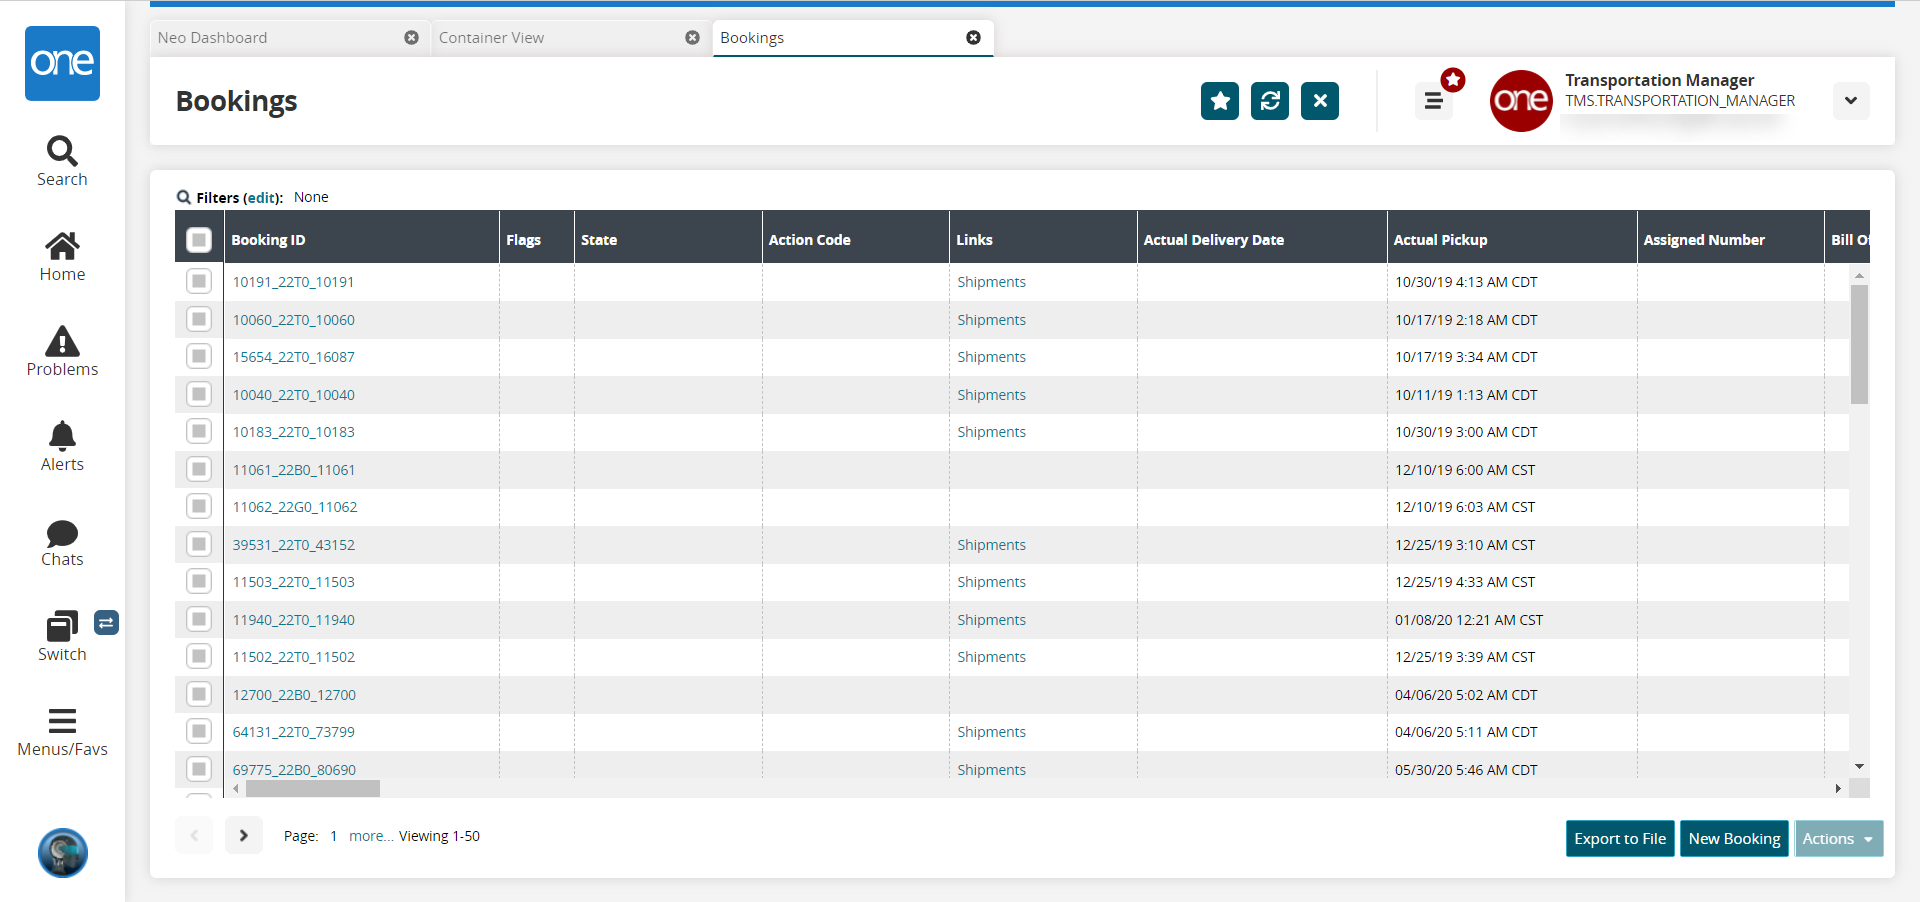Expand the Actions dropdown button

click(1838, 839)
